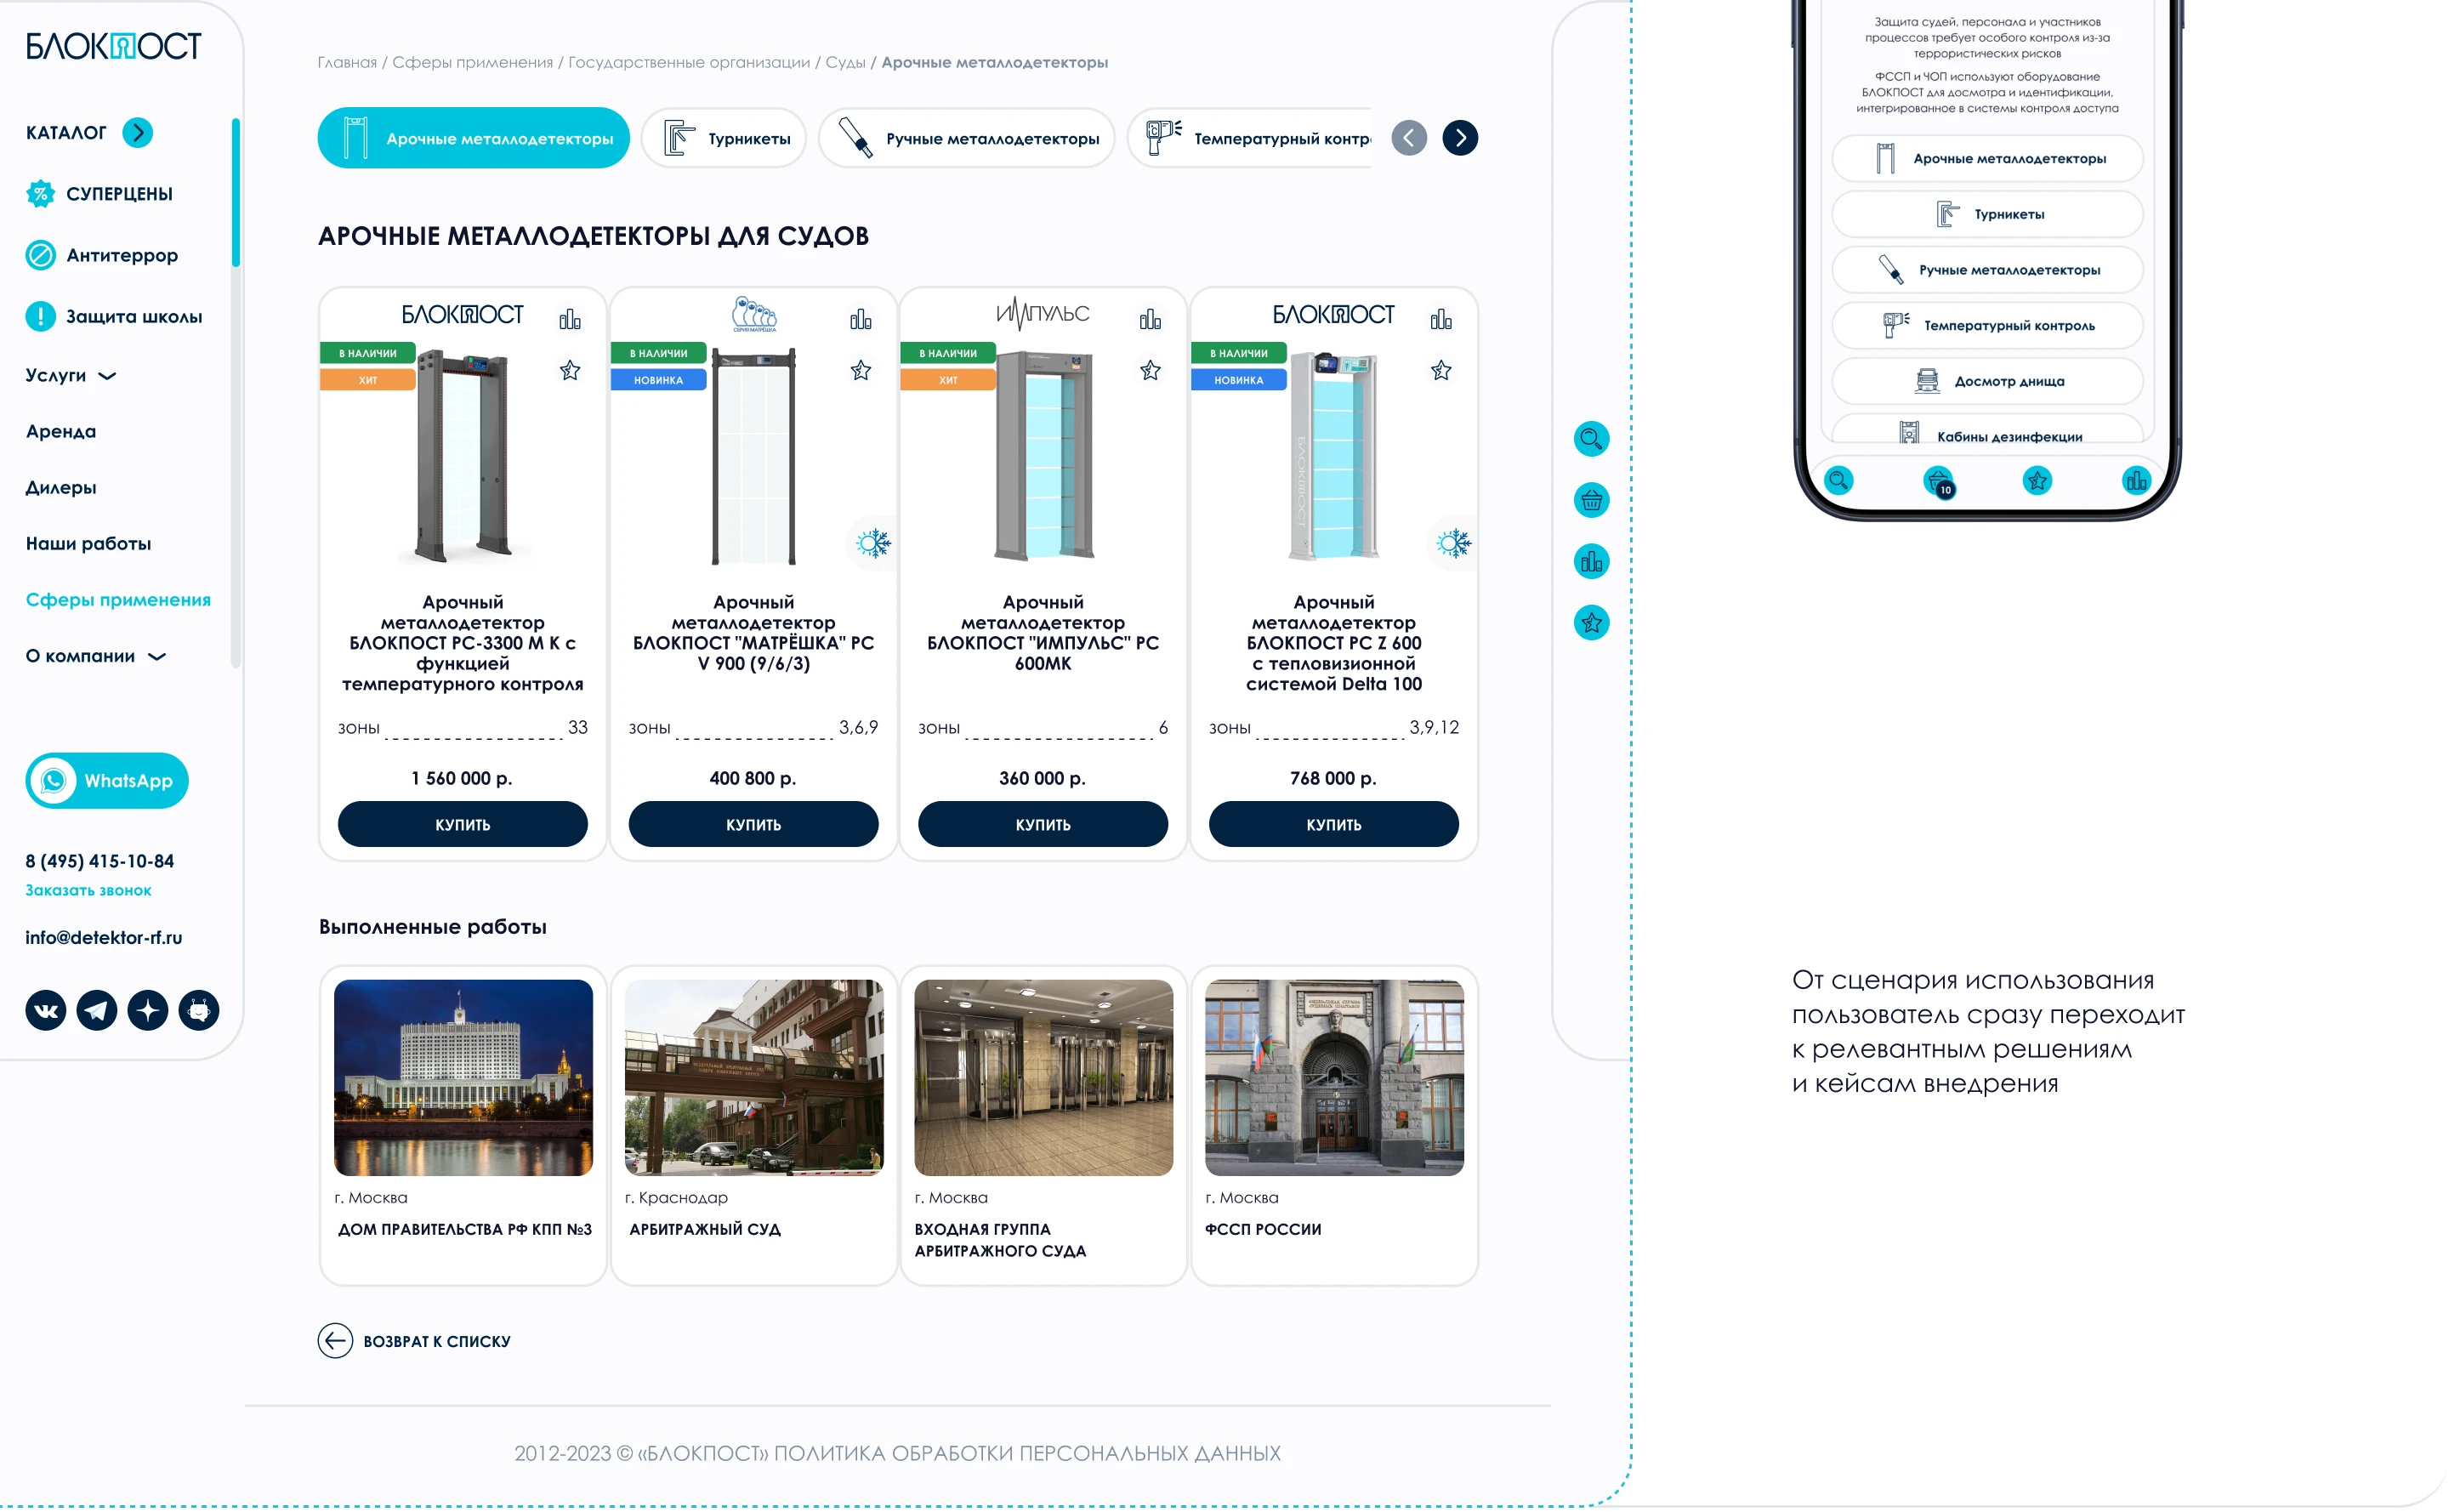Compare the БЛОКПОСТ РС-3300 М К product
Screen dimensions: 2449x1512
pos(570,319)
